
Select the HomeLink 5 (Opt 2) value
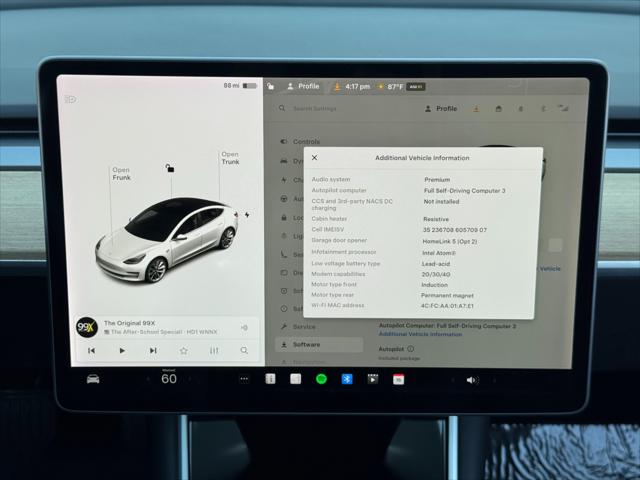[x=450, y=241]
